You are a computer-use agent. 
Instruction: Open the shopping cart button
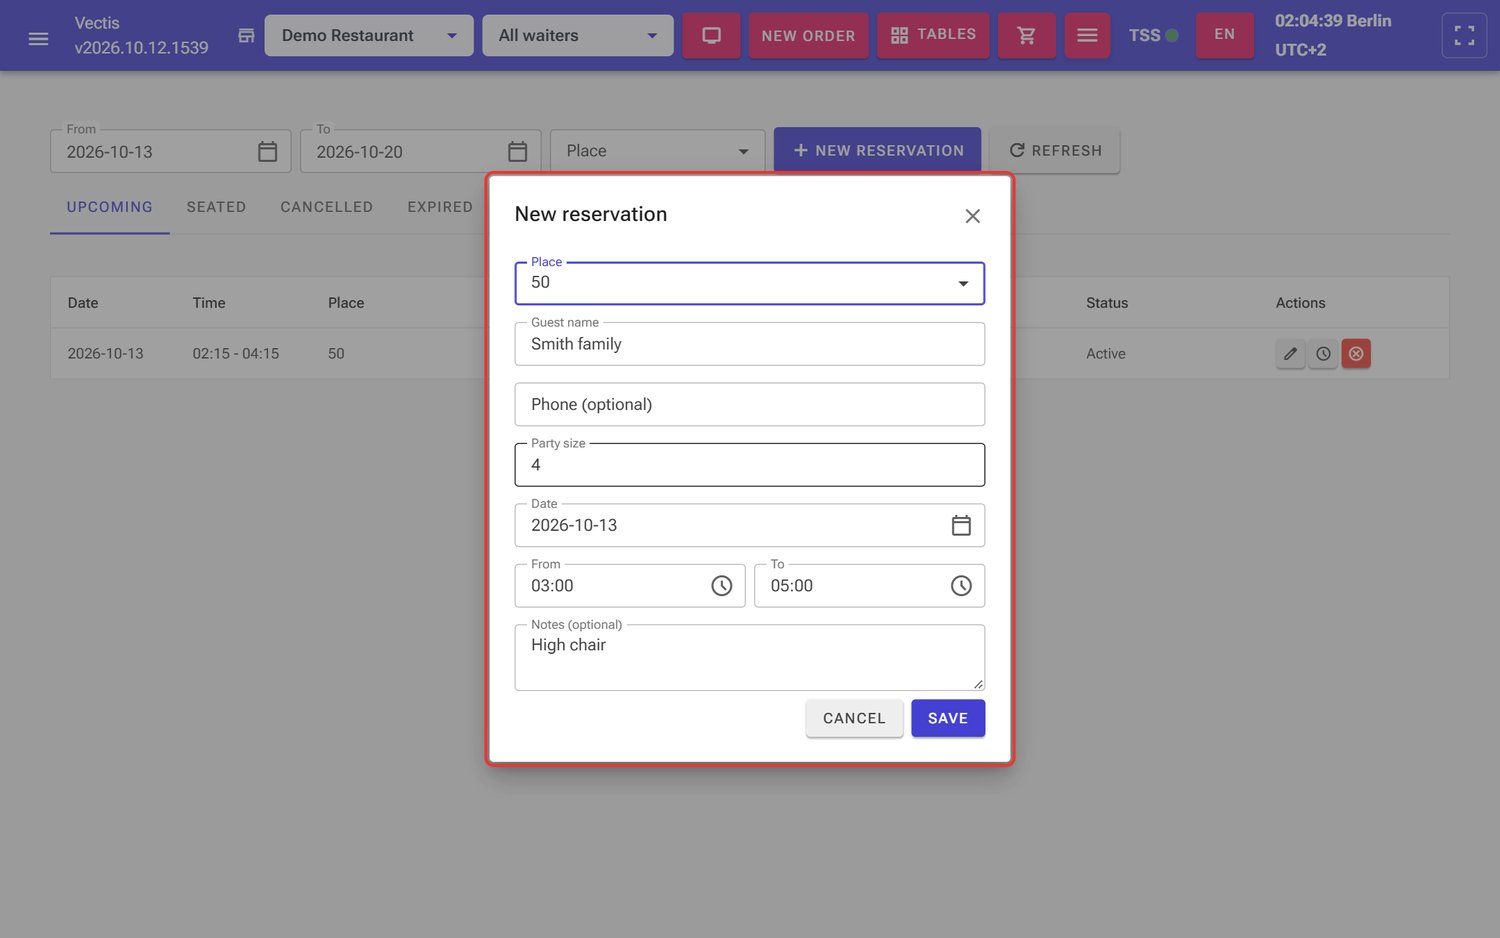[x=1026, y=35]
